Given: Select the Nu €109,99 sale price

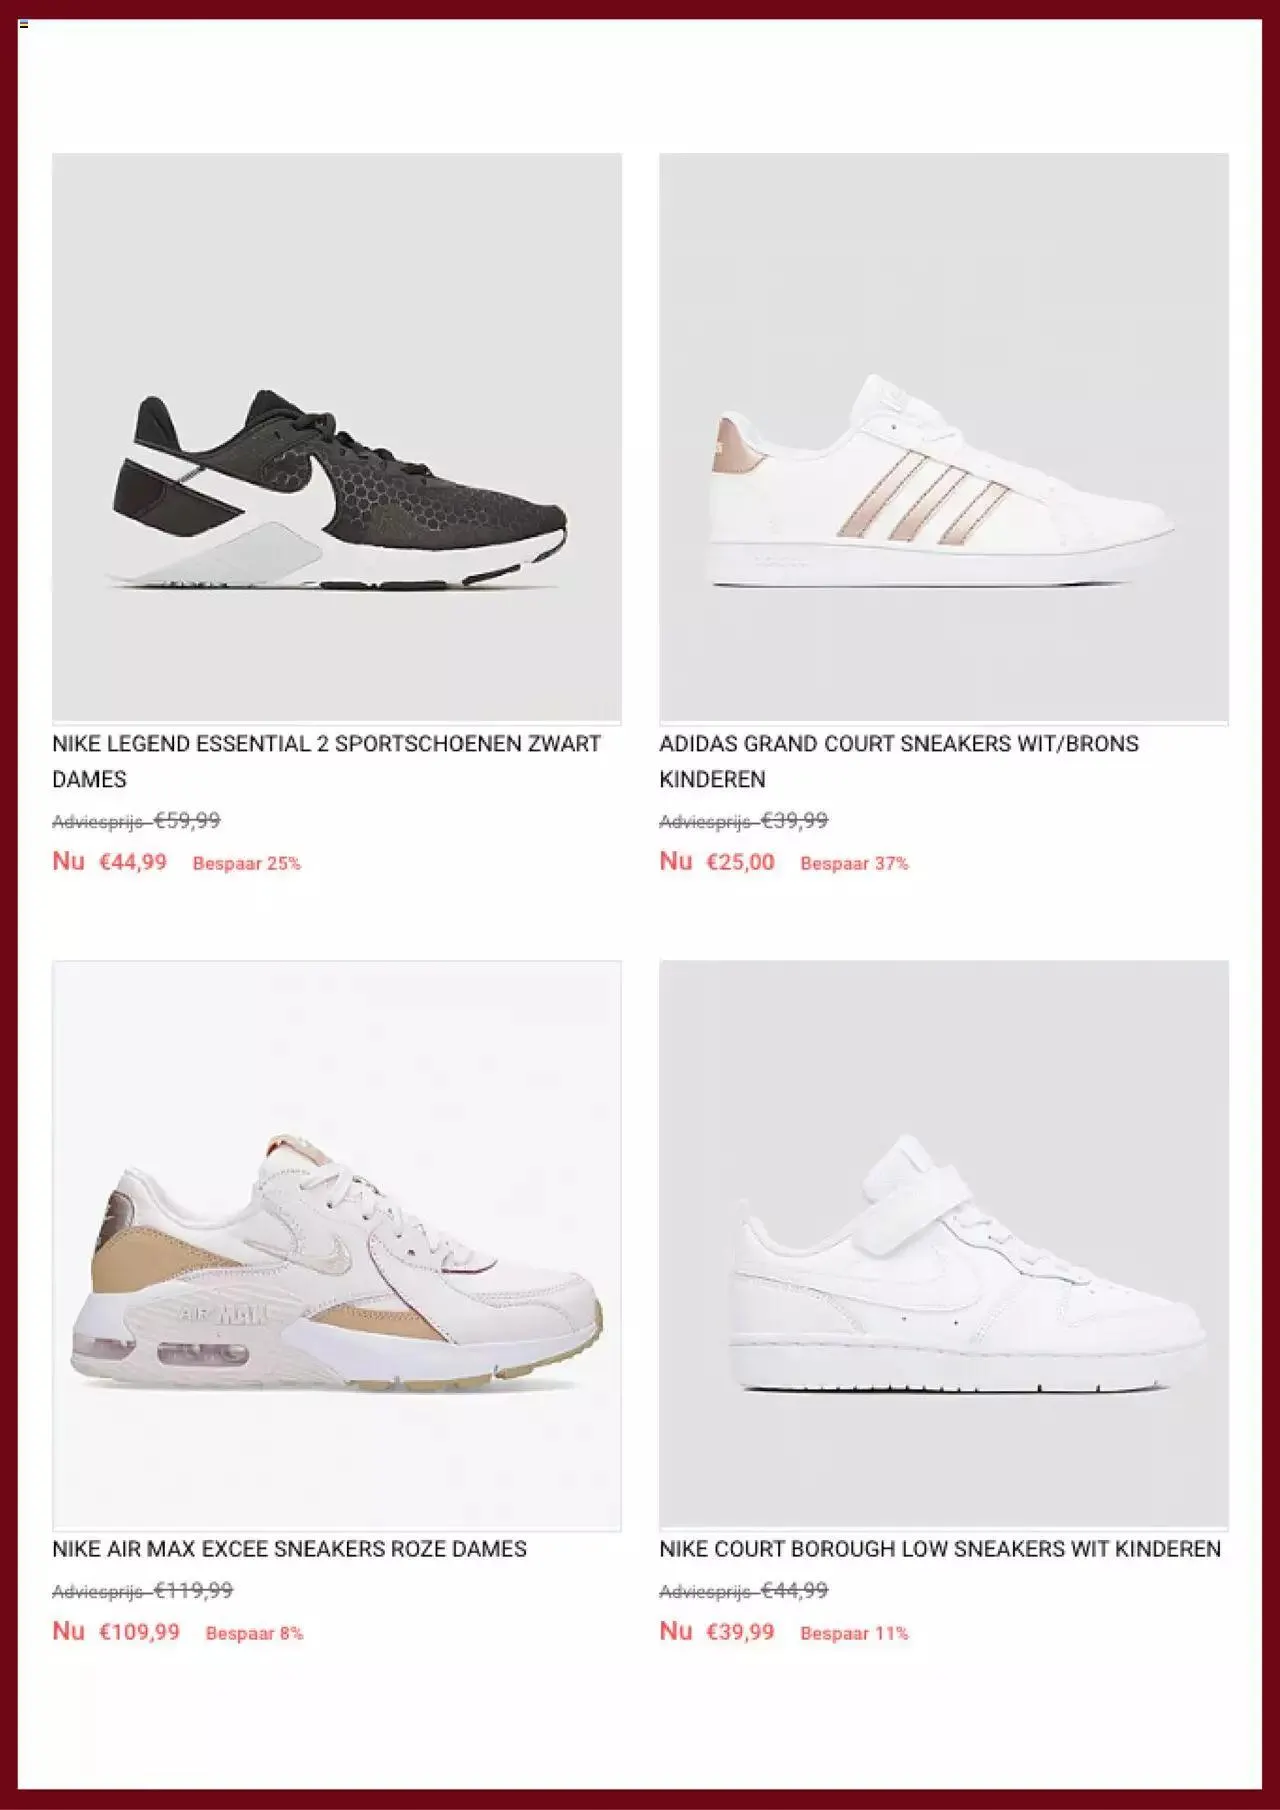Looking at the screenshot, I should (x=116, y=1631).
